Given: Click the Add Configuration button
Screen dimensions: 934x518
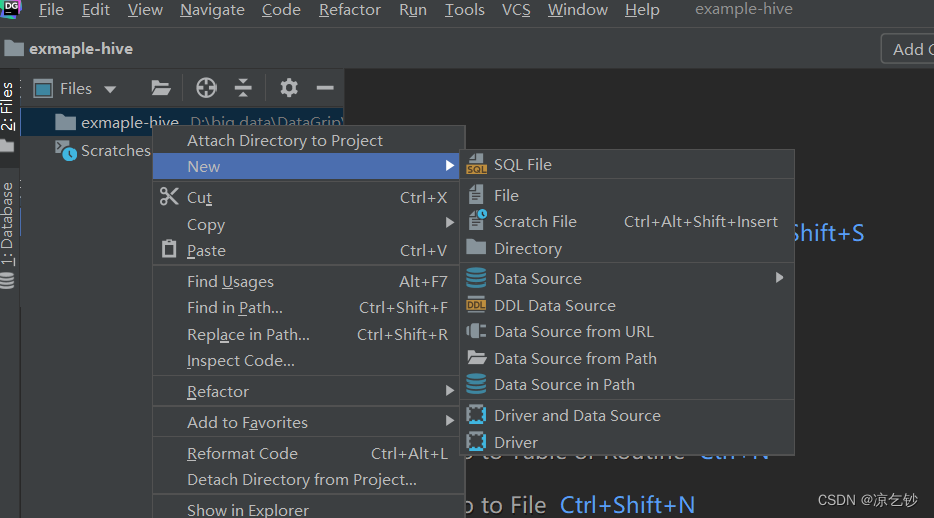Looking at the screenshot, I should click(908, 49).
